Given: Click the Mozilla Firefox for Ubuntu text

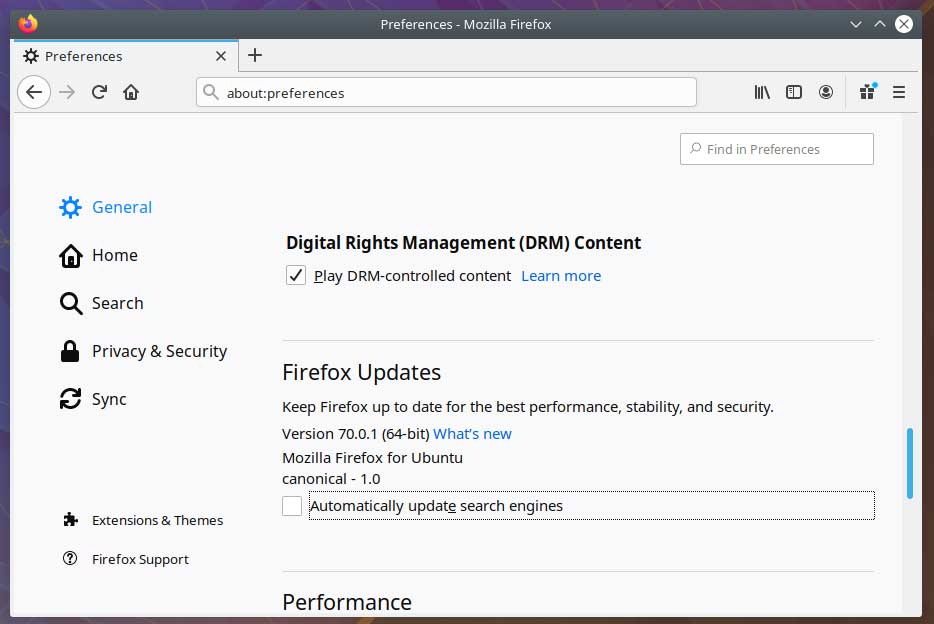Looking at the screenshot, I should (372, 457).
